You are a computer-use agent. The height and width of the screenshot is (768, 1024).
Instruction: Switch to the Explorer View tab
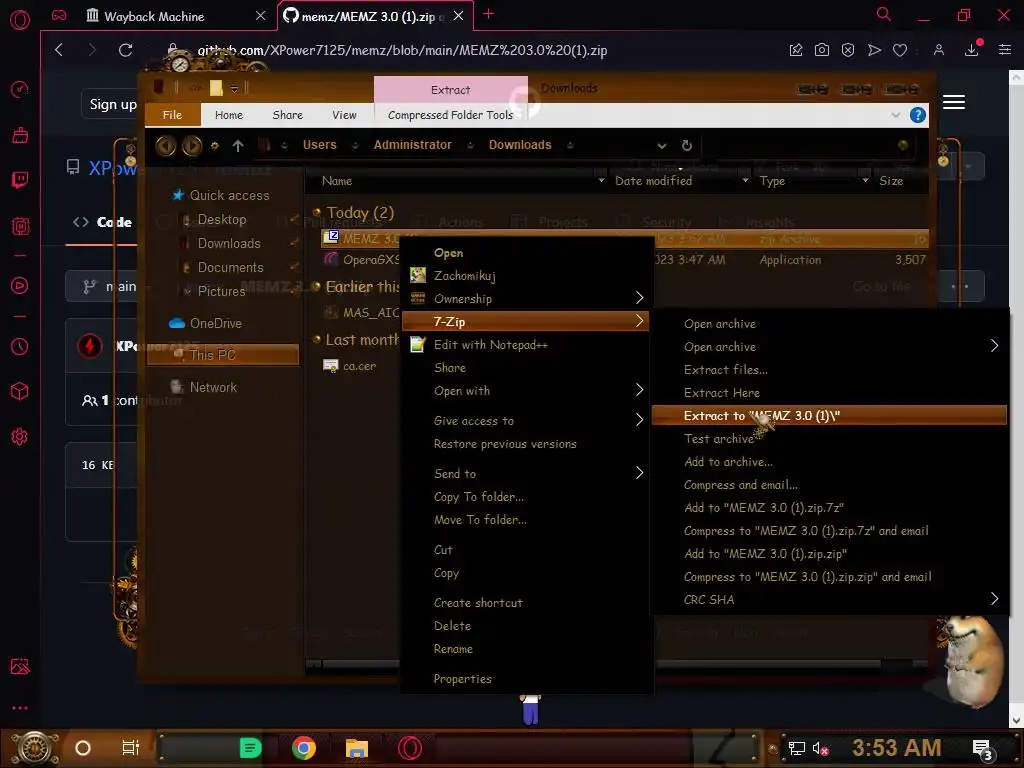[344, 115]
